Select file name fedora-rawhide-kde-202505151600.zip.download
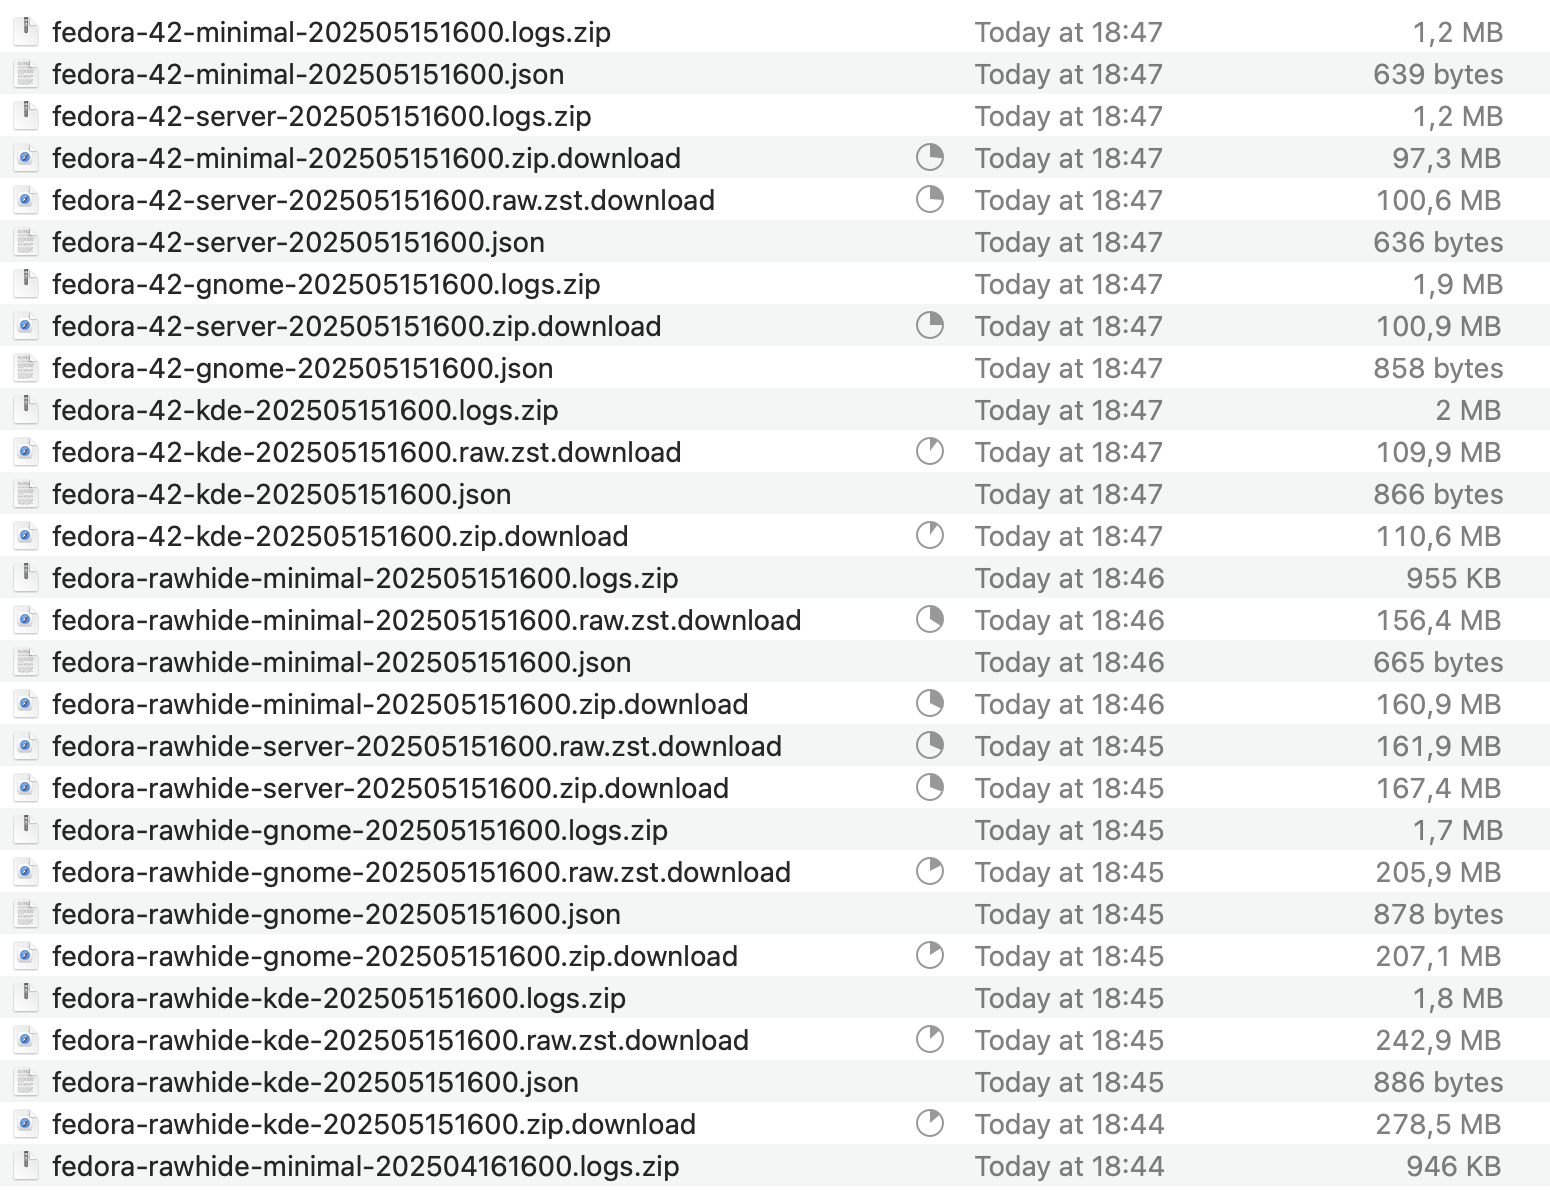This screenshot has height=1190, width=1550. point(374,1124)
